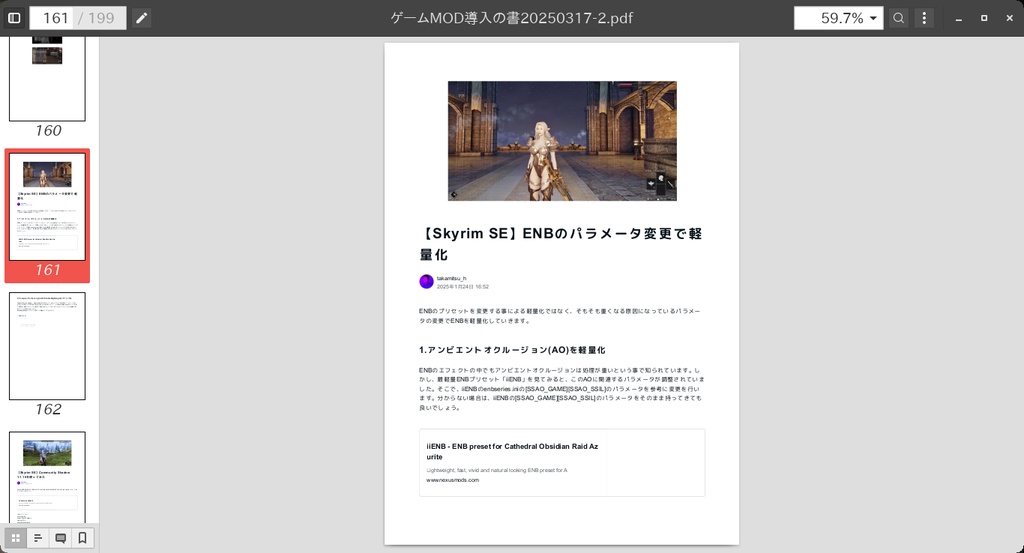Screen dimensions: 1024x553
Task: Toggle the sidebar panel button
Action: 14,18
